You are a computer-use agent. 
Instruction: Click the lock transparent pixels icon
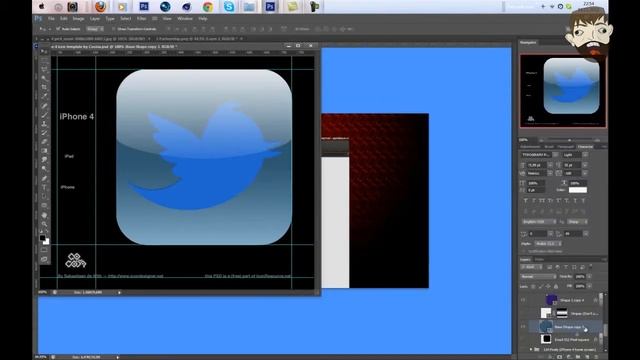click(533, 286)
